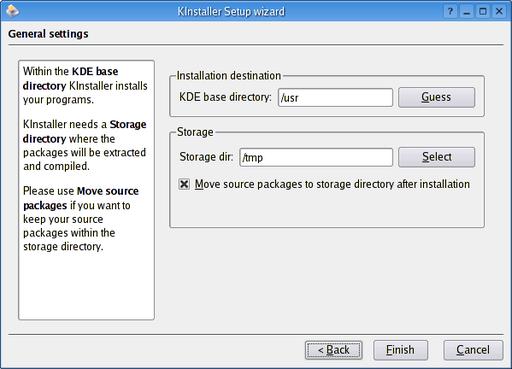Click the Move source packages label text
This screenshot has width=512, height=369.
pyautogui.click(x=332, y=184)
